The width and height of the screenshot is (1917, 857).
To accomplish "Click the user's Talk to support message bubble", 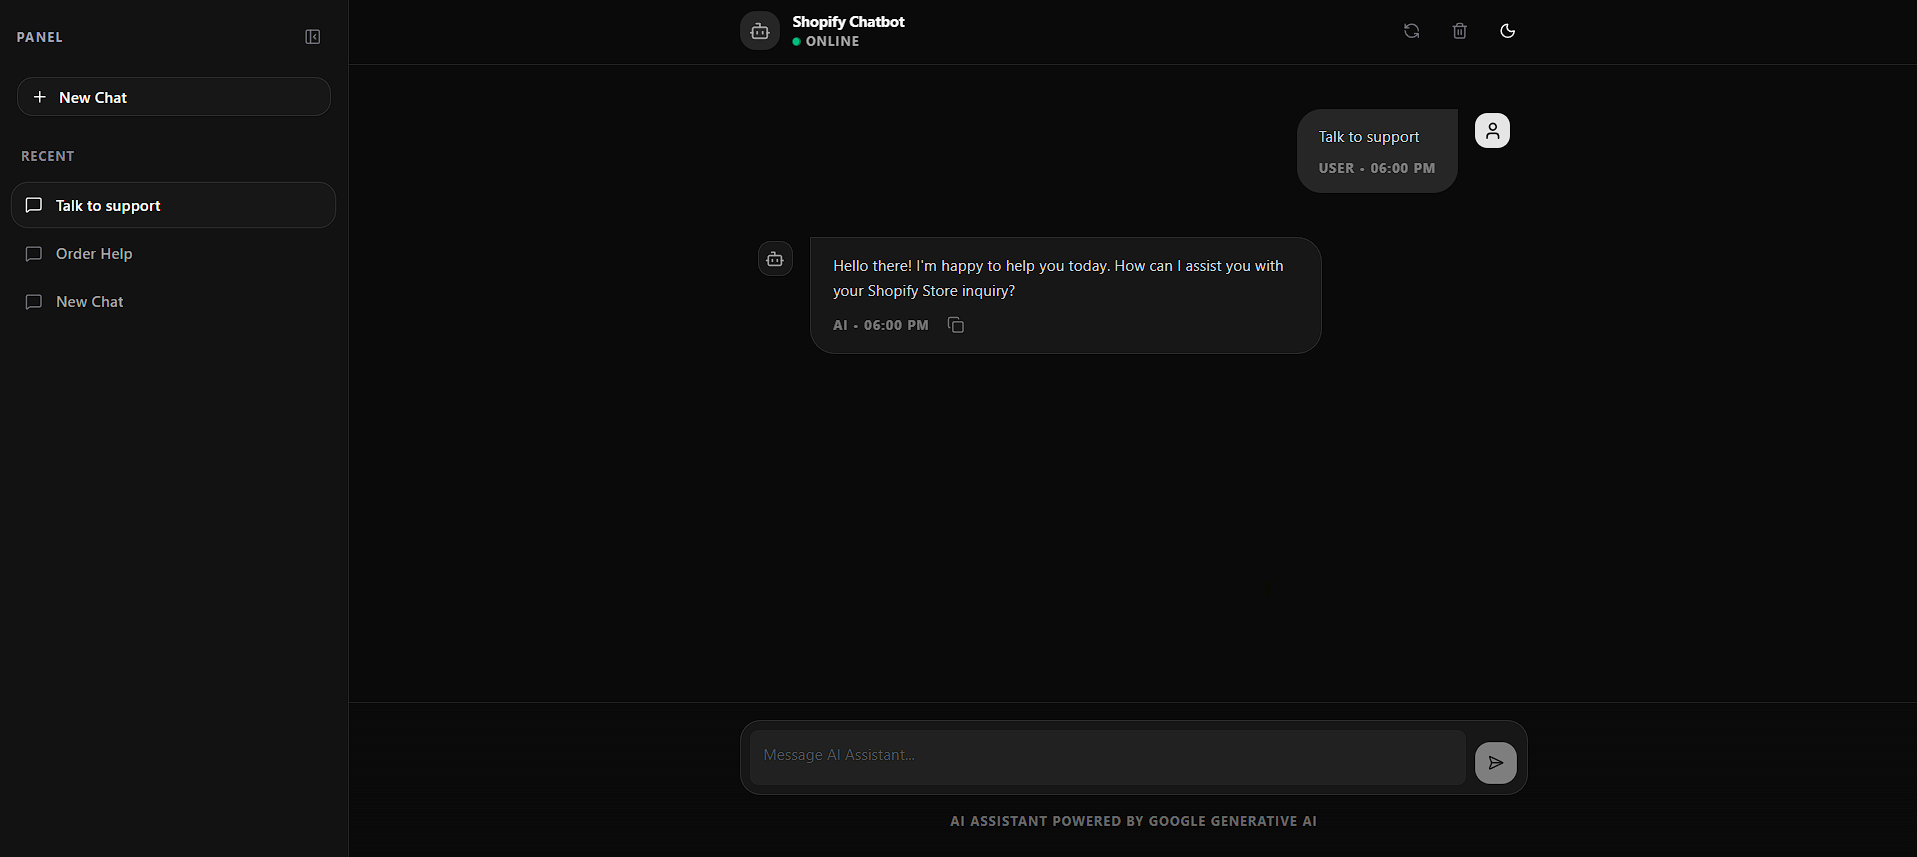I will 1376,150.
